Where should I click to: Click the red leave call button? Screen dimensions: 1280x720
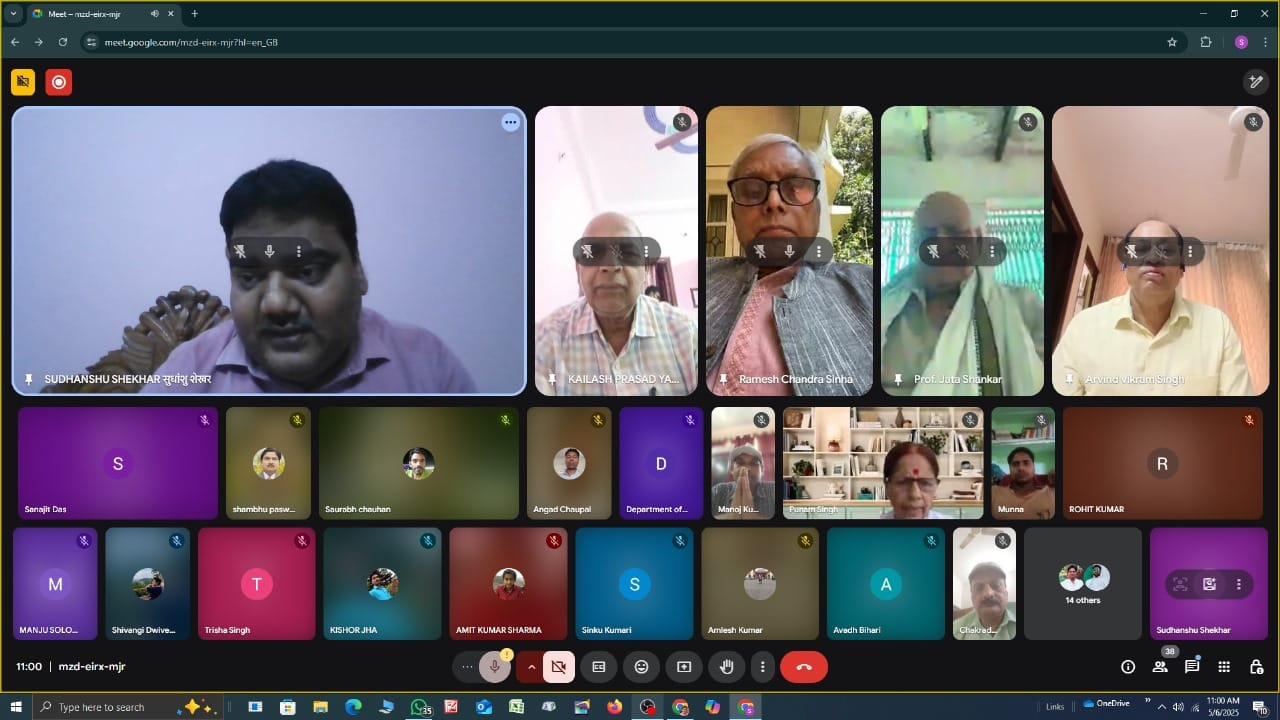(803, 667)
